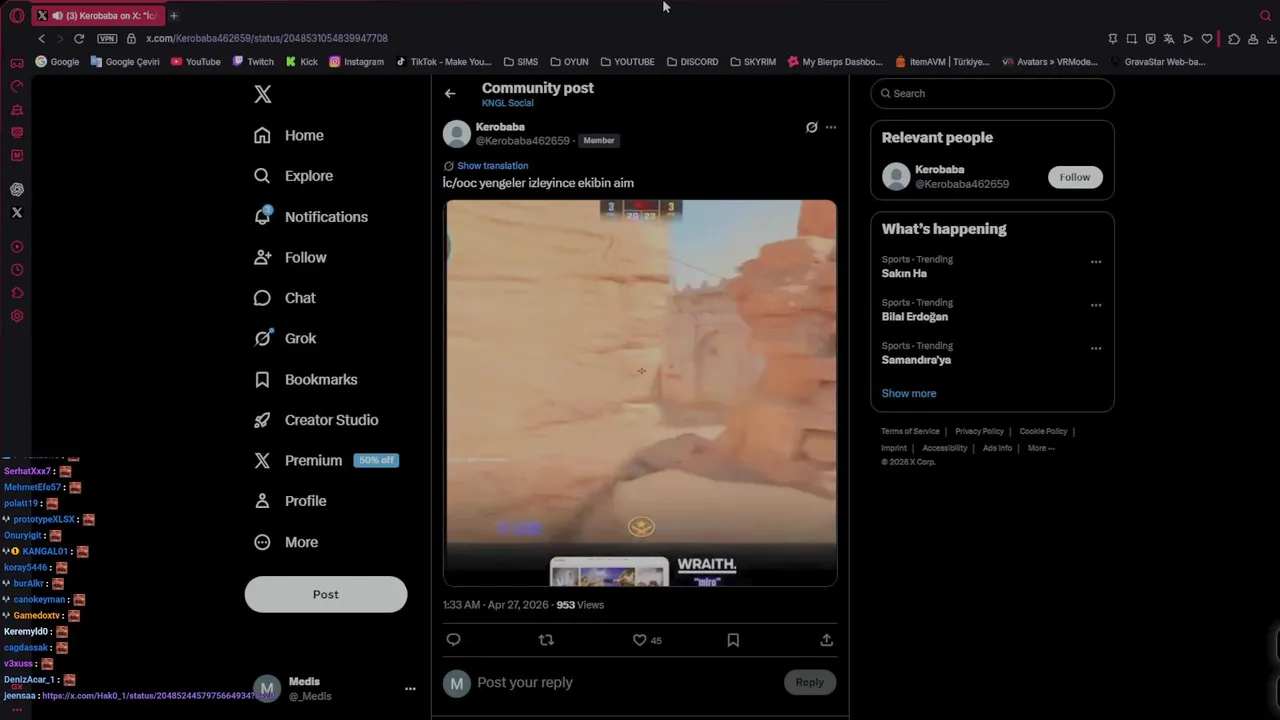The width and height of the screenshot is (1280, 720).
Task: Open the DISCORD bookmark folder
Action: tap(692, 62)
